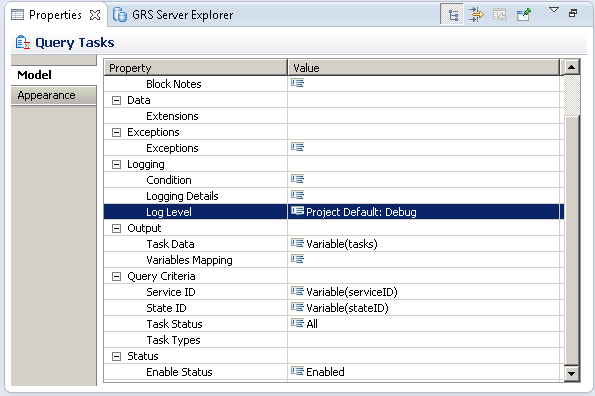Collapse the Logging category
The height and width of the screenshot is (396, 595).
(116, 164)
